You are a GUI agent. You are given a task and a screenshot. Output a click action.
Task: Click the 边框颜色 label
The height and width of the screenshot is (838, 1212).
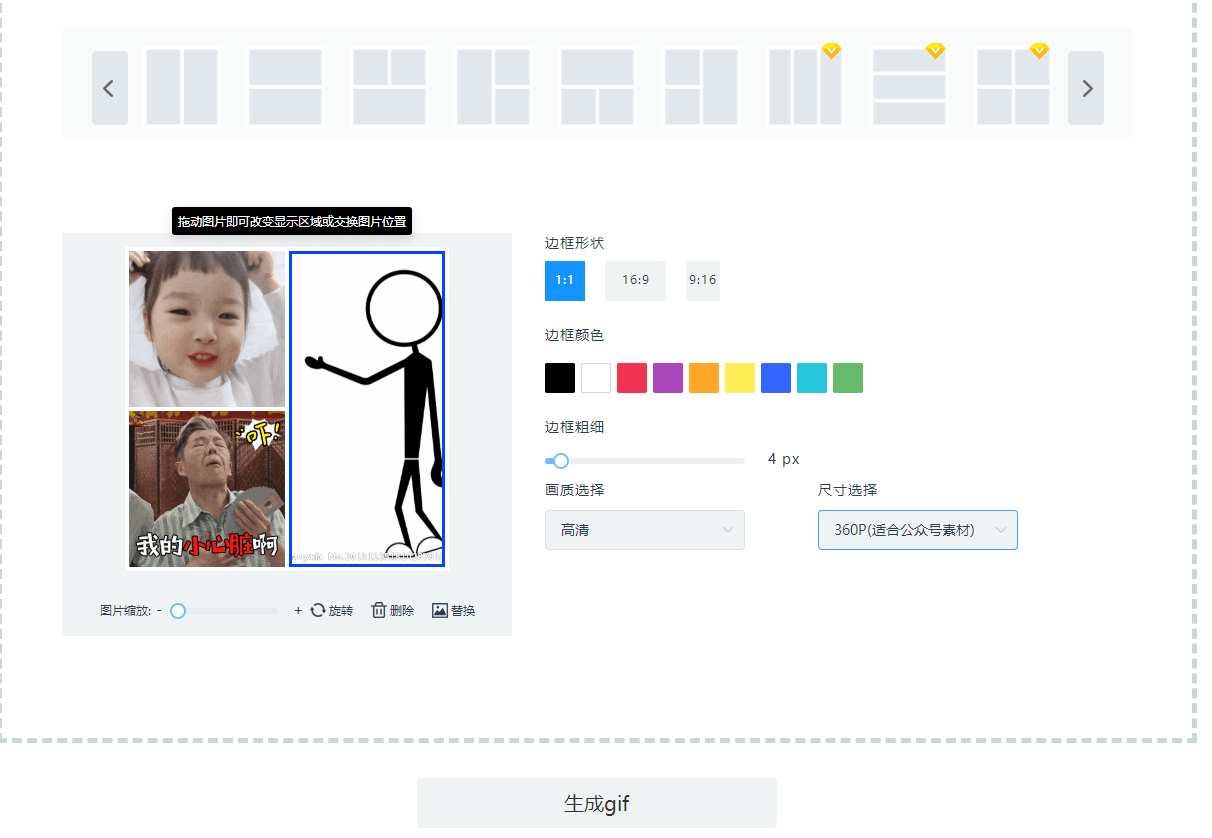point(574,335)
